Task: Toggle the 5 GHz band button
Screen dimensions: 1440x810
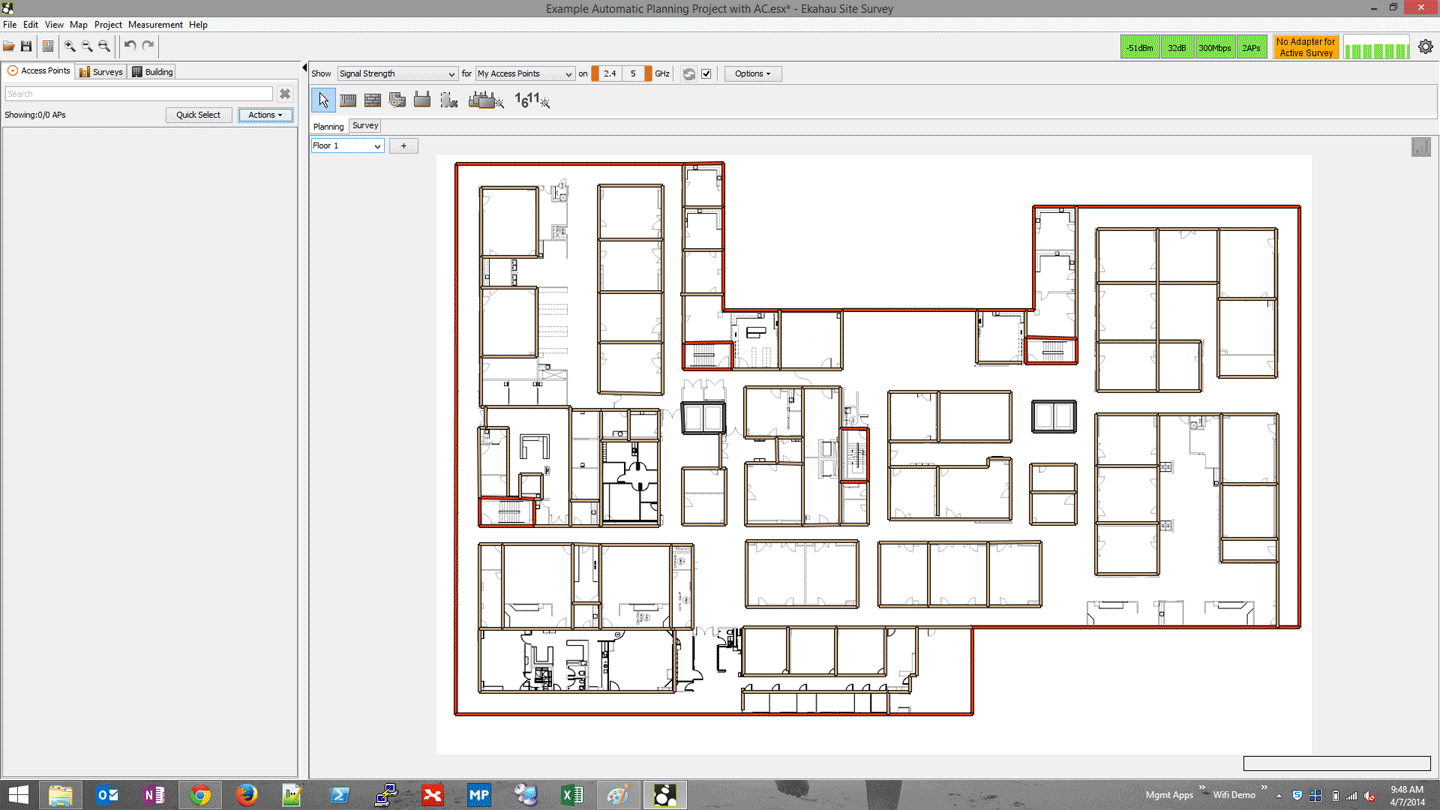Action: click(x=633, y=74)
